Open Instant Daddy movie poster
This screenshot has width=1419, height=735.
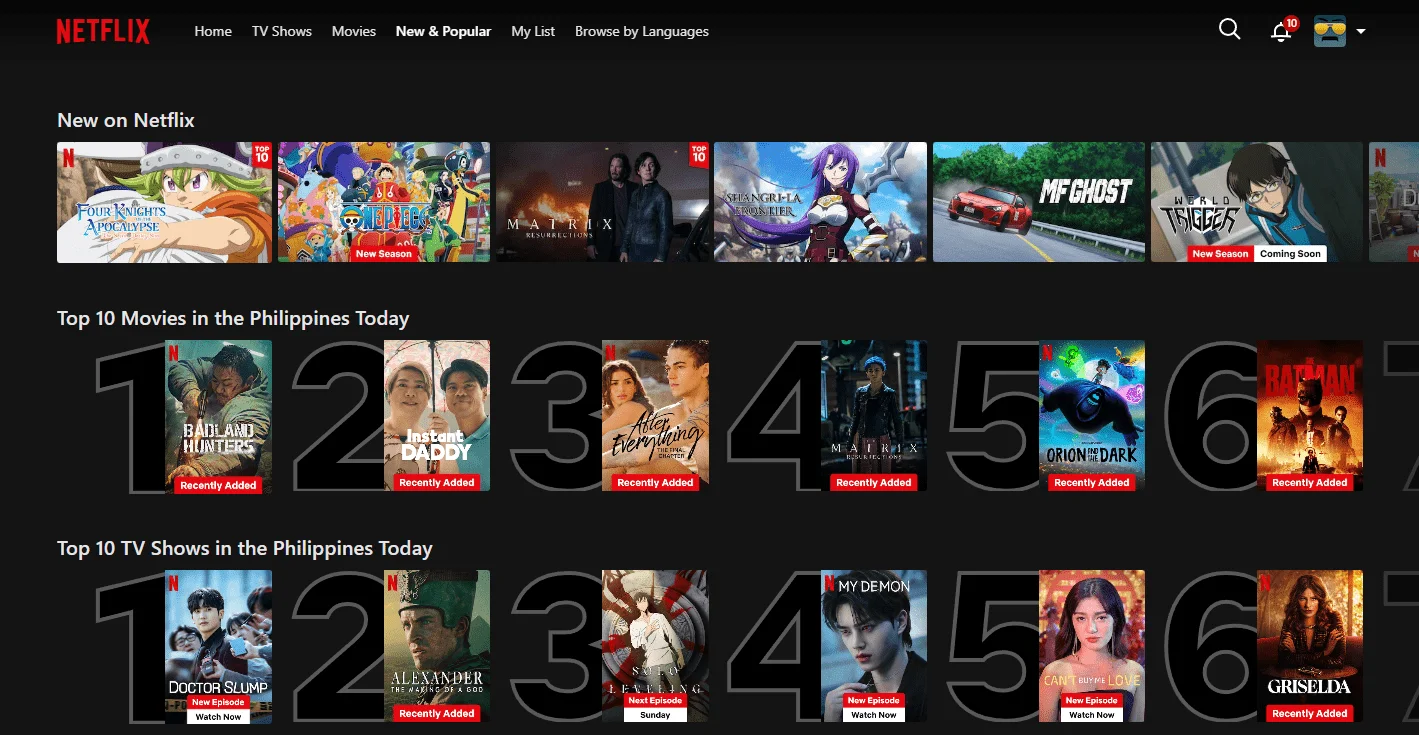coord(437,416)
